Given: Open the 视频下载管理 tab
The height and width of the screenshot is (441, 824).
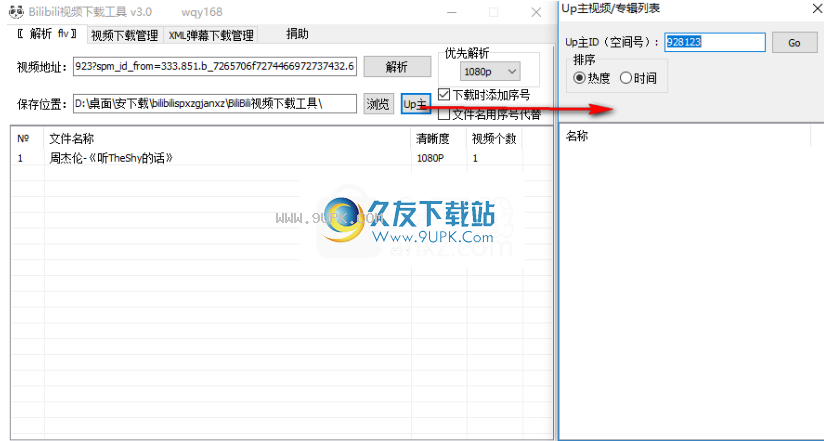Looking at the screenshot, I should tap(125, 35).
